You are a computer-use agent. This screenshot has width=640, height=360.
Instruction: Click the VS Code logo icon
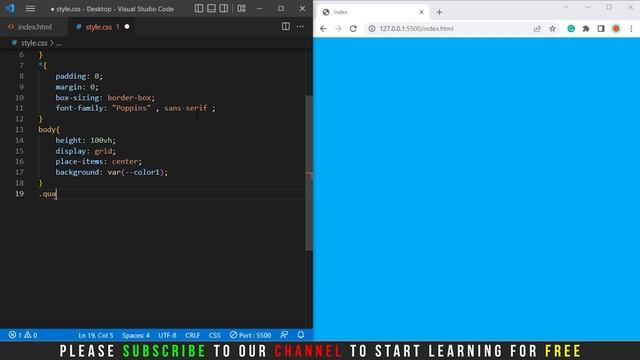(x=10, y=9)
